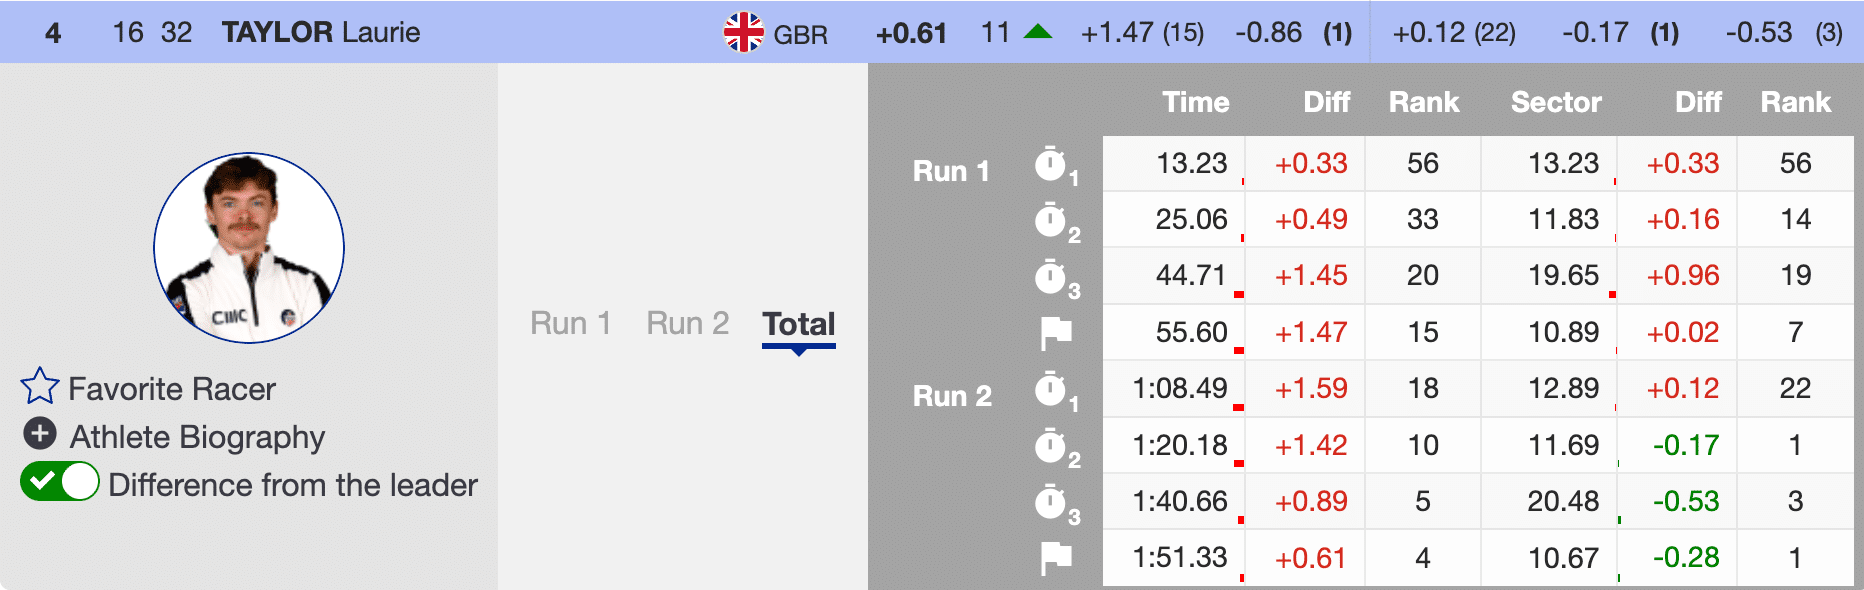Switch to the Run 1 tab
Image resolution: width=1864 pixels, height=590 pixels.
coord(570,323)
